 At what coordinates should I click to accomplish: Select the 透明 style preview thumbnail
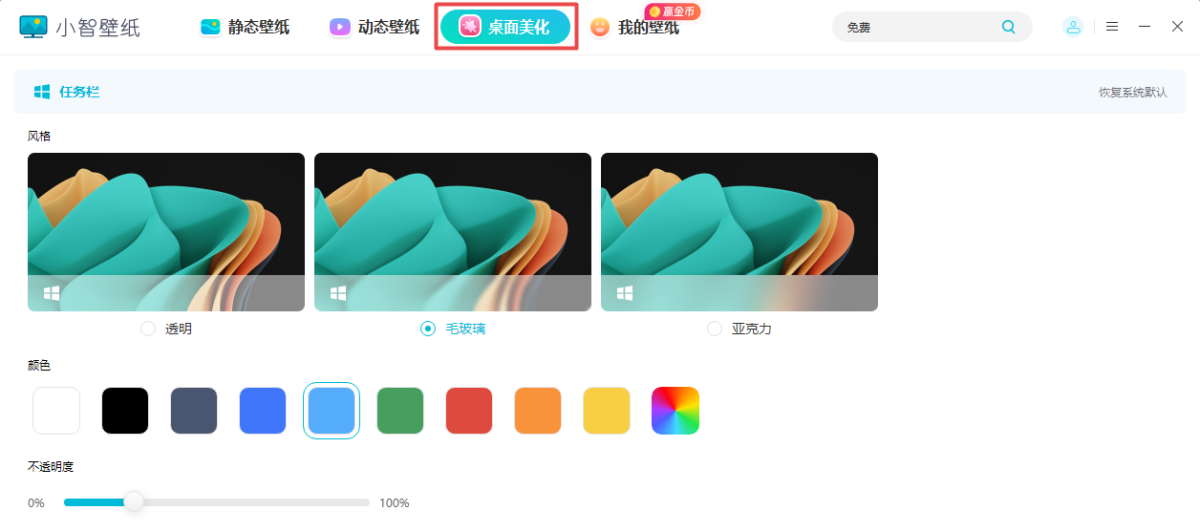[x=166, y=232]
